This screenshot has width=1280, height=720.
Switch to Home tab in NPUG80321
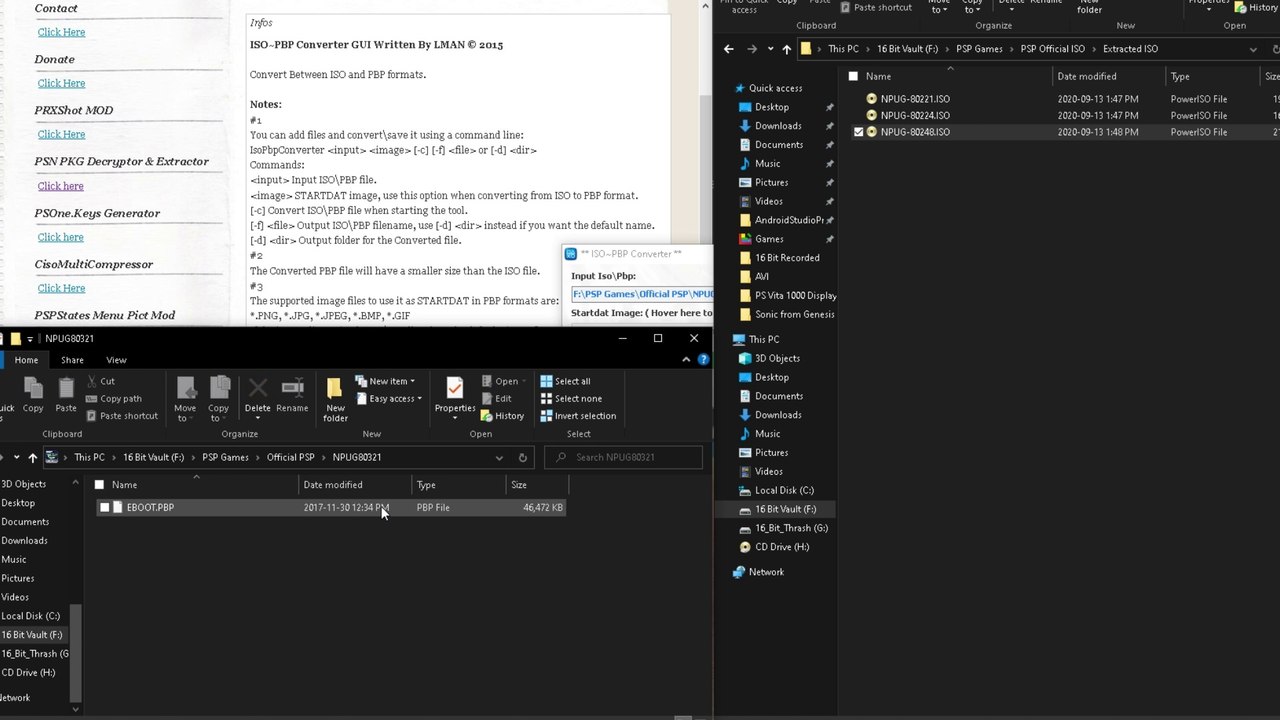tap(26, 360)
